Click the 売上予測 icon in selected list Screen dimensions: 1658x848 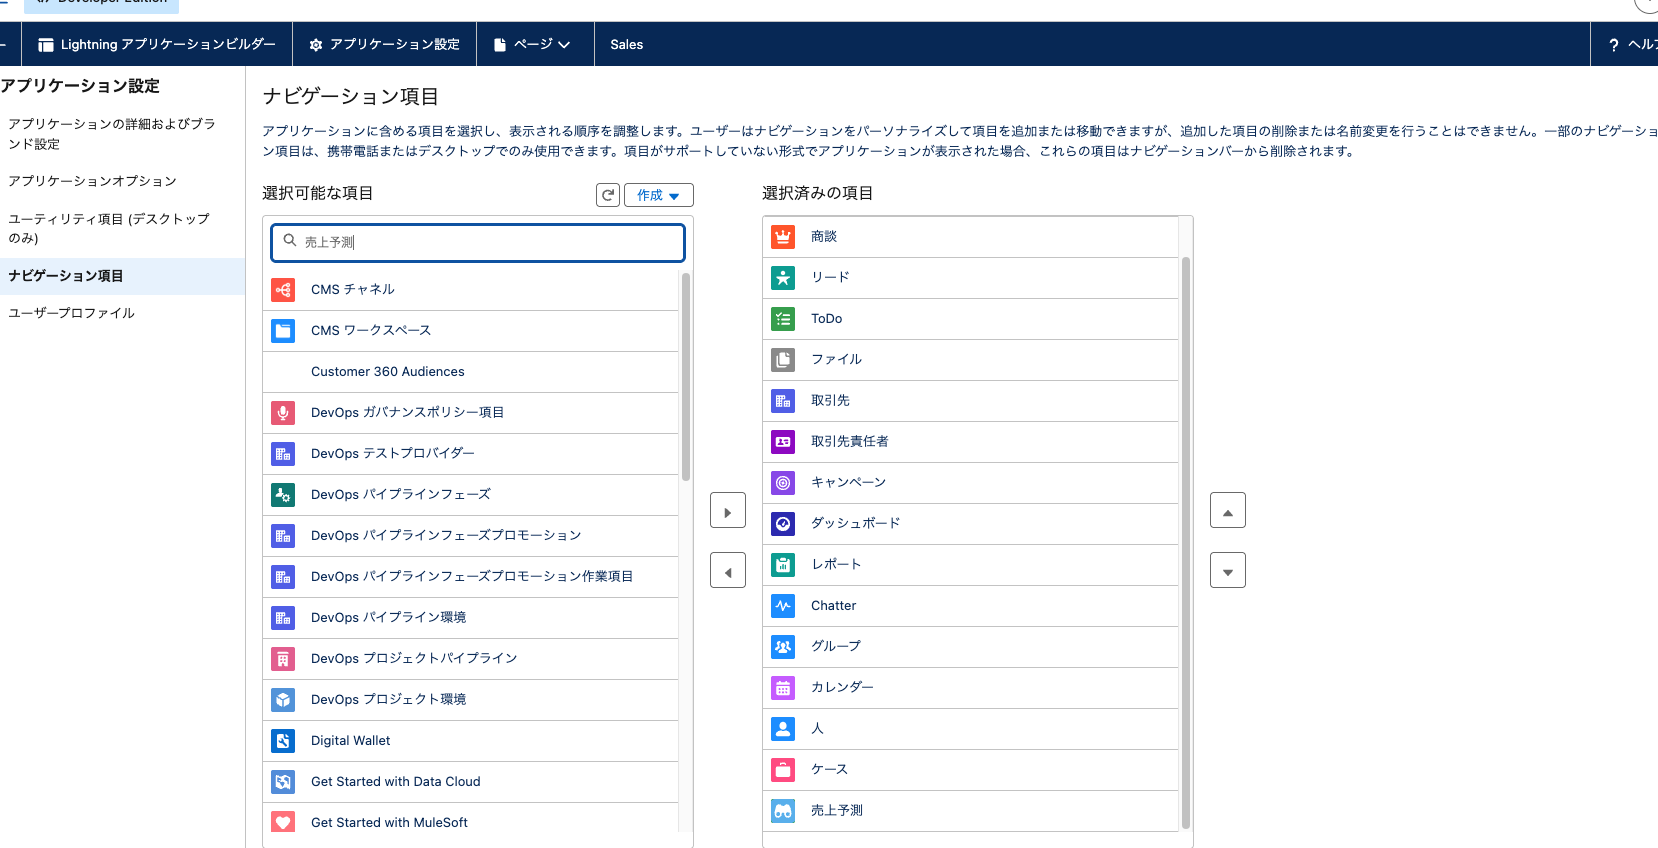[783, 811]
